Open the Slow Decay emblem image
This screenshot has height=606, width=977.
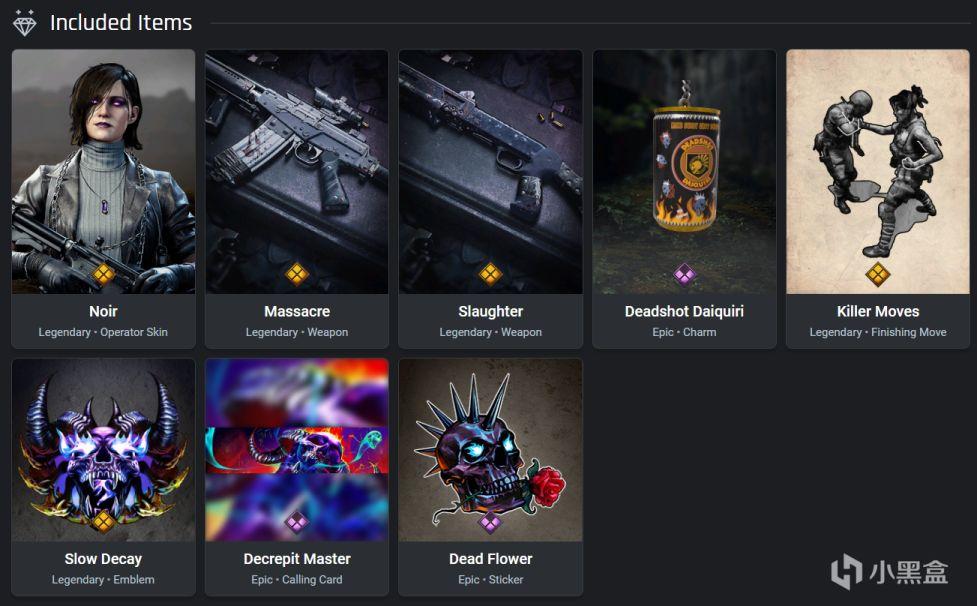pos(103,450)
